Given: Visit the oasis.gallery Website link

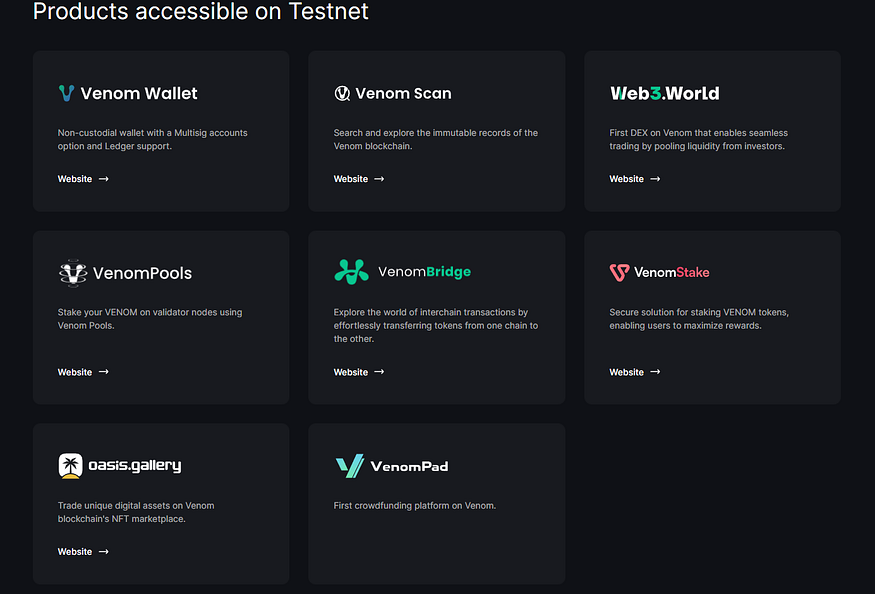Looking at the screenshot, I should pos(75,552).
